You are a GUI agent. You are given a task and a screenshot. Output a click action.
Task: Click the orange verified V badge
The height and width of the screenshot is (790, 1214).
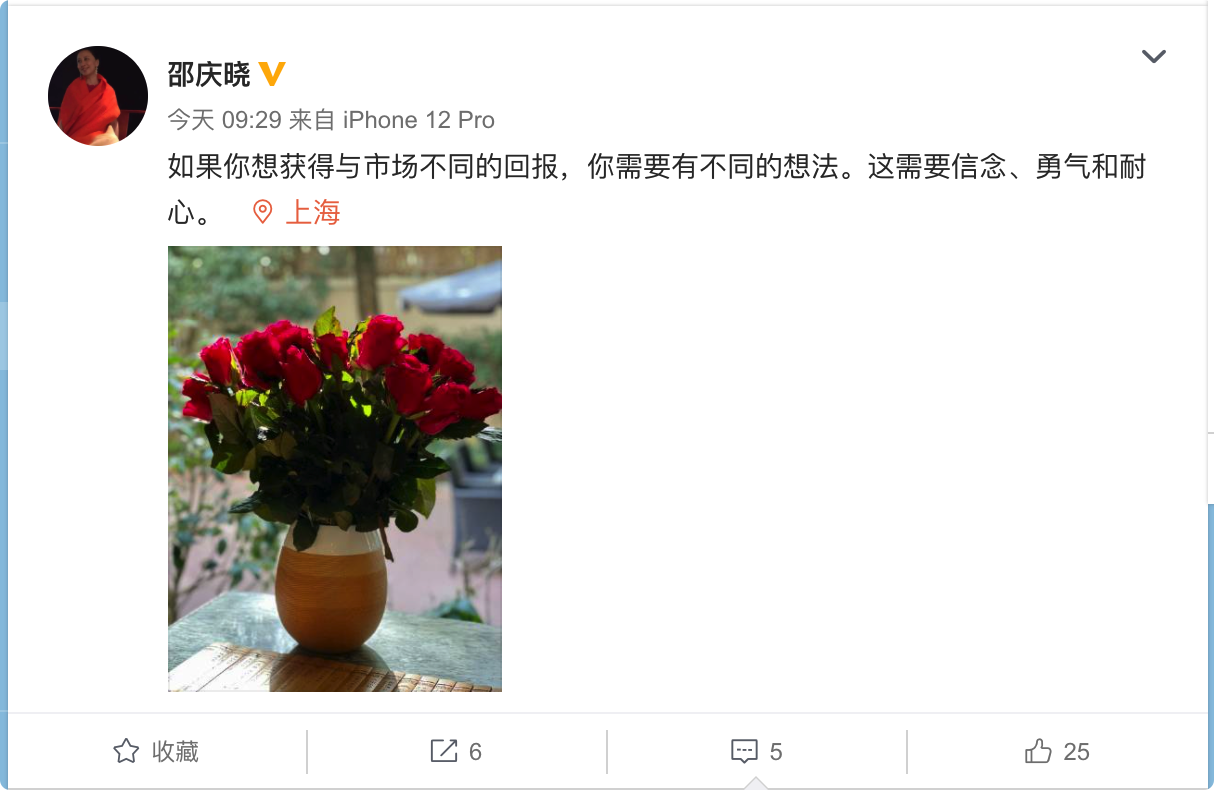click(272, 73)
